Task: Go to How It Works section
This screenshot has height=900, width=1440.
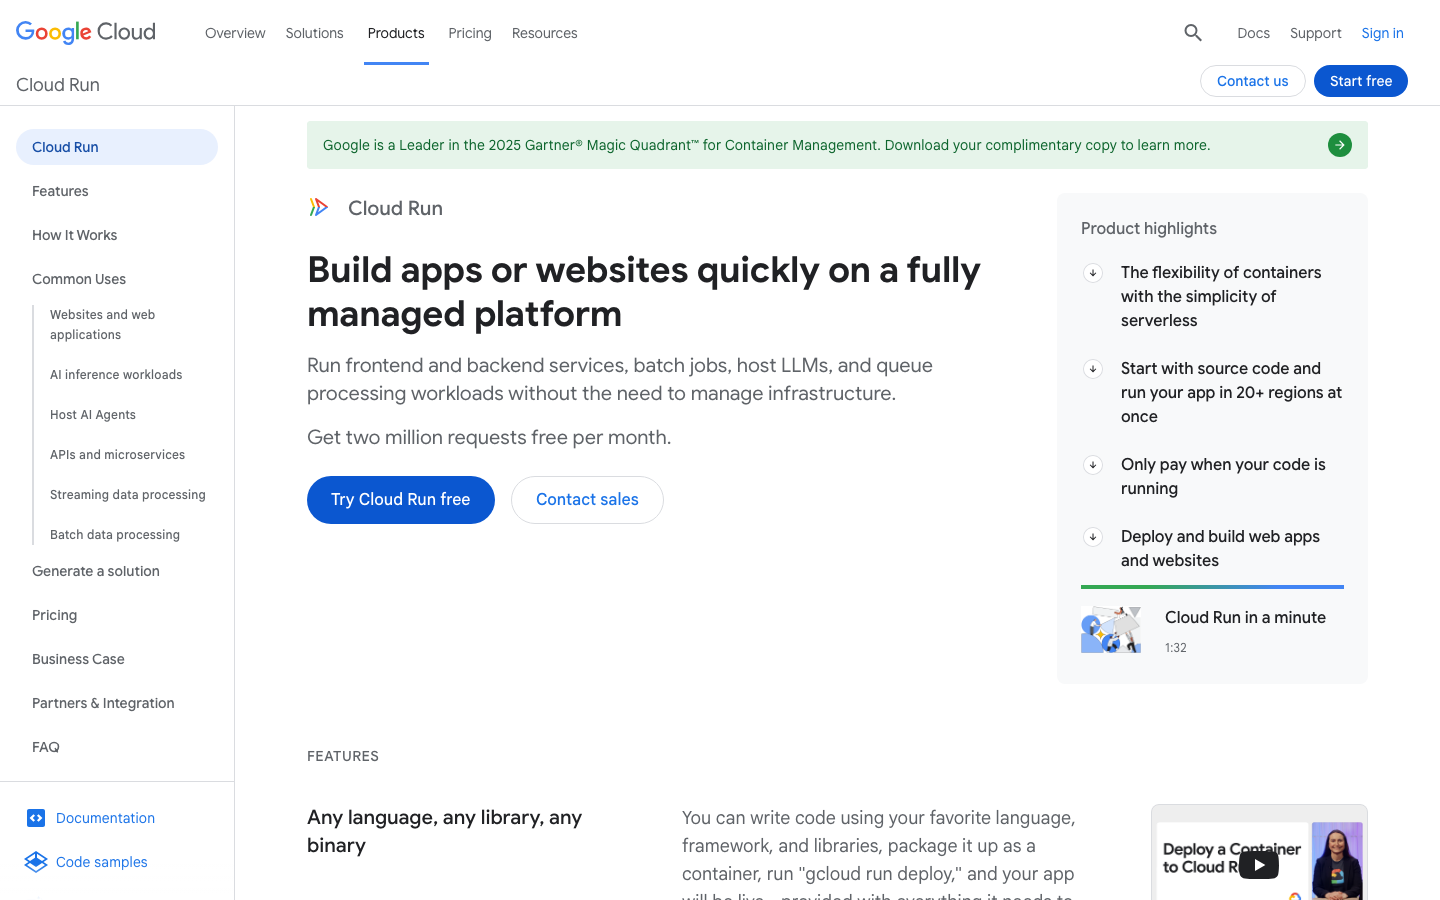Action: [74, 235]
